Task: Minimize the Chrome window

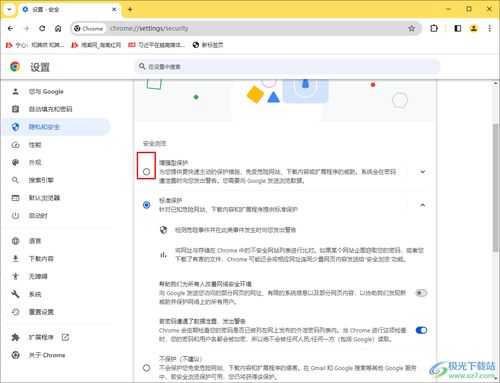Action: pyautogui.click(x=449, y=9)
